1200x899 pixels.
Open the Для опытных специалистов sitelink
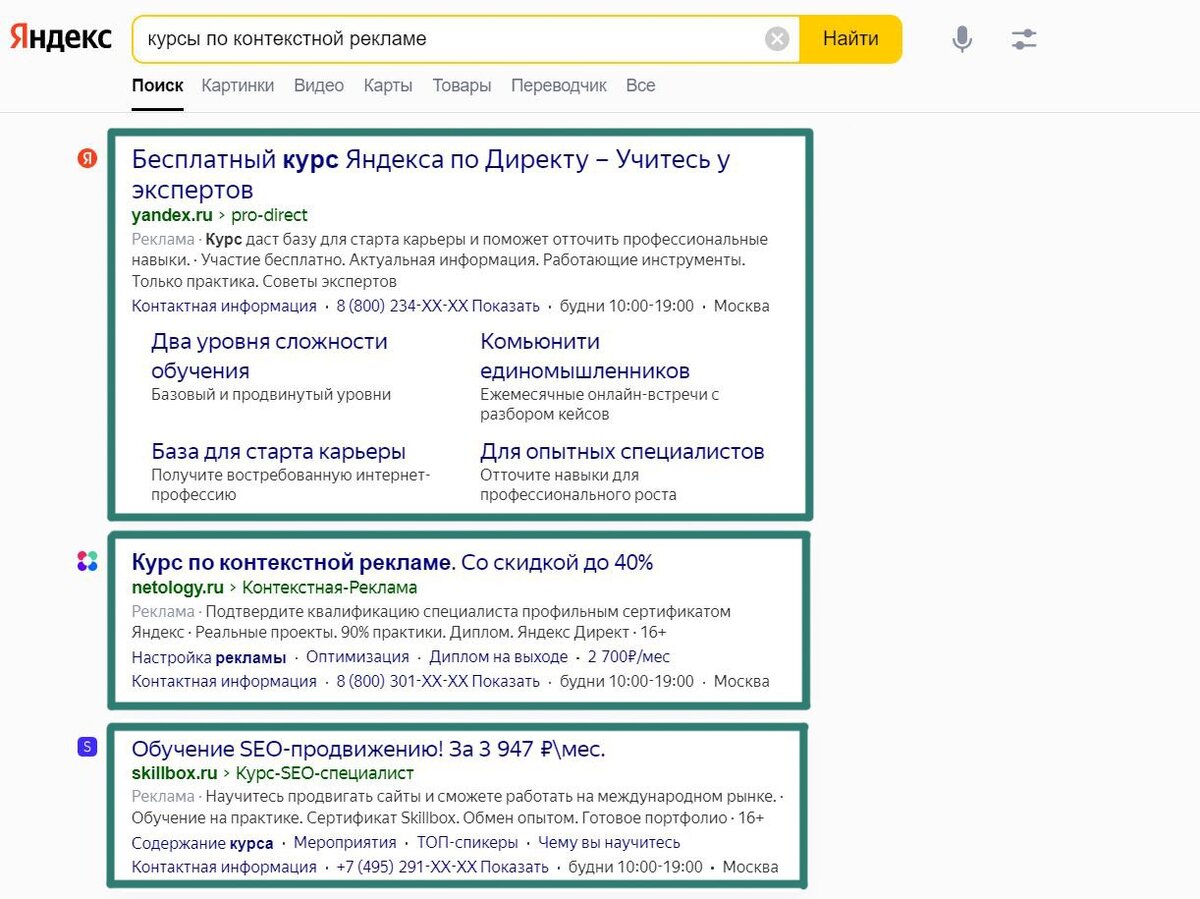click(x=622, y=451)
